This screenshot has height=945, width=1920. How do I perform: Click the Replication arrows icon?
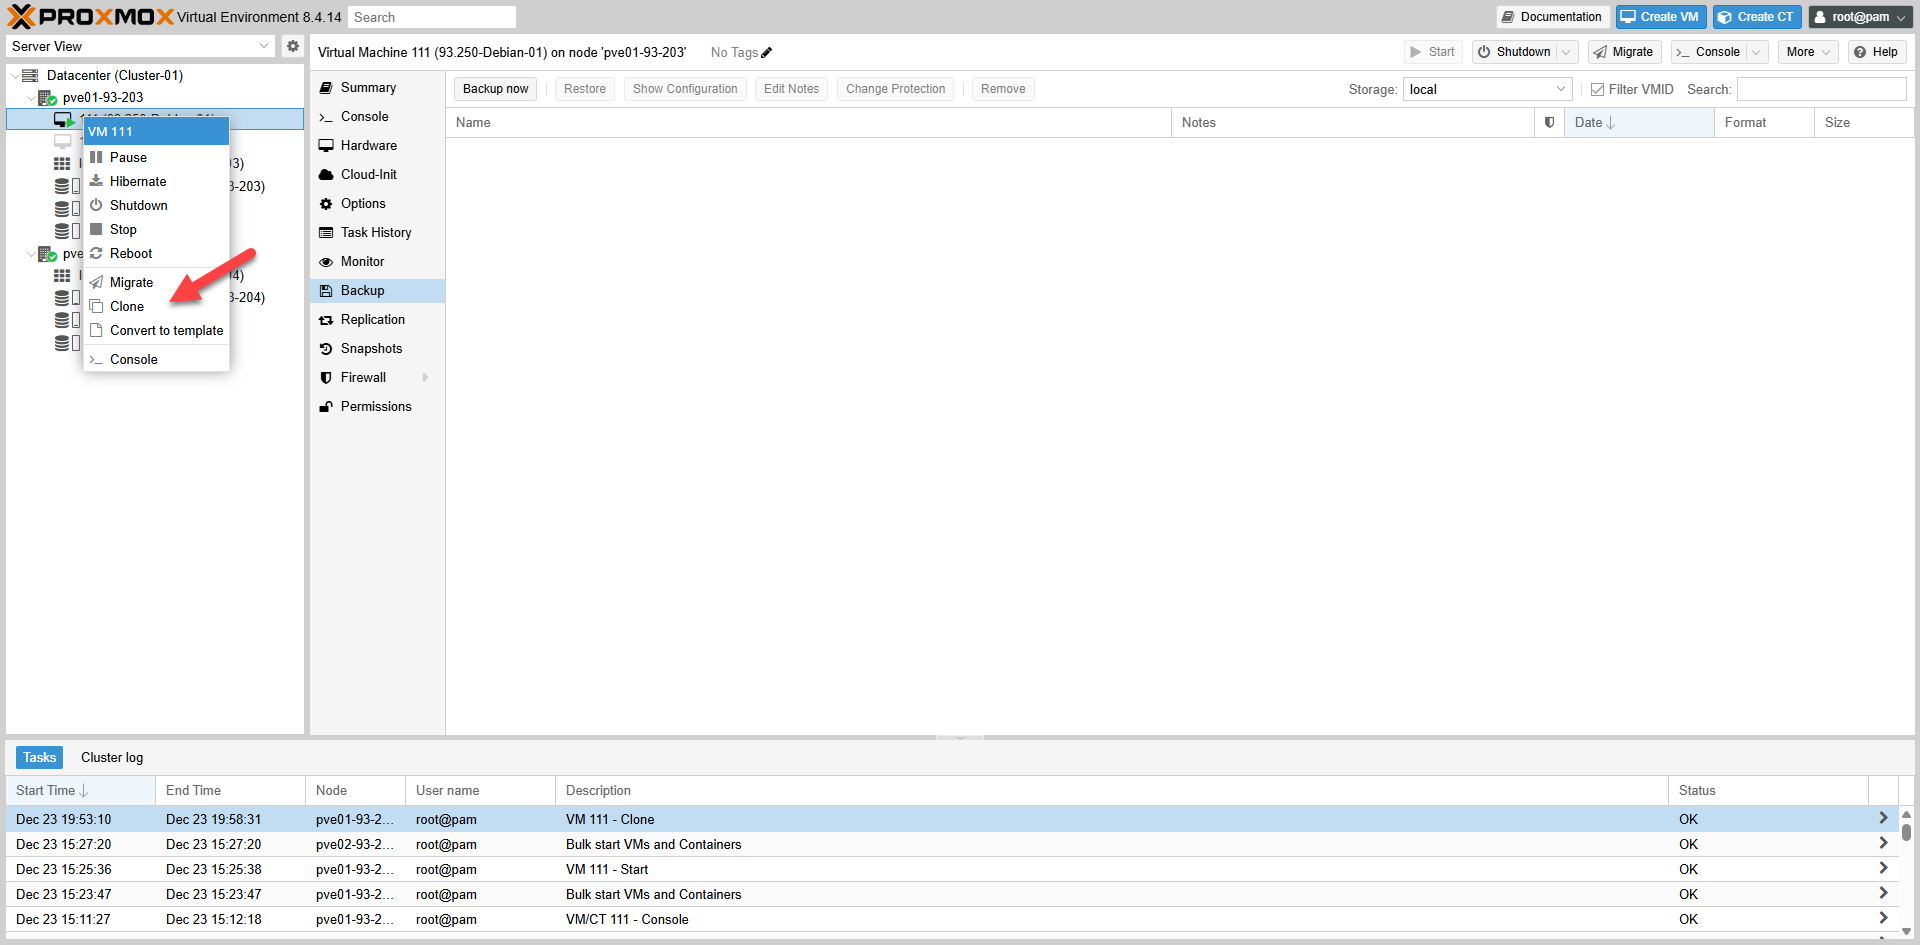click(326, 320)
